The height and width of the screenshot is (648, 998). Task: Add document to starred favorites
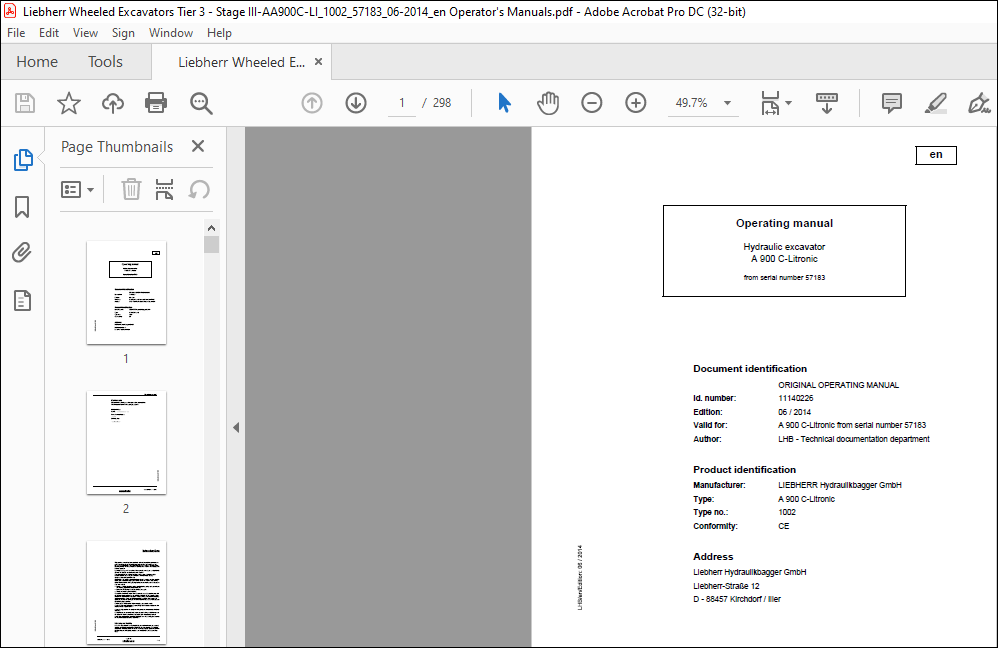pyautogui.click(x=69, y=102)
